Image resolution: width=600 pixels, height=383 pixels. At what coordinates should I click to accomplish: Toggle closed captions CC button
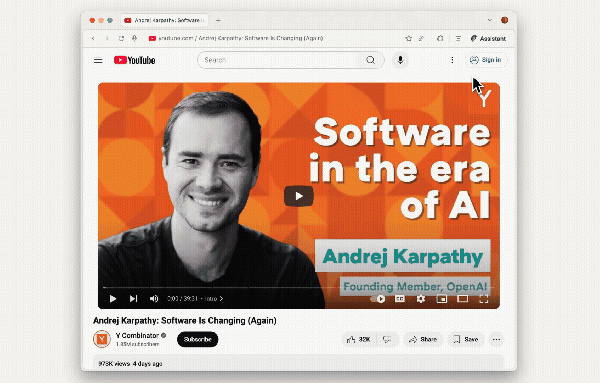click(399, 299)
